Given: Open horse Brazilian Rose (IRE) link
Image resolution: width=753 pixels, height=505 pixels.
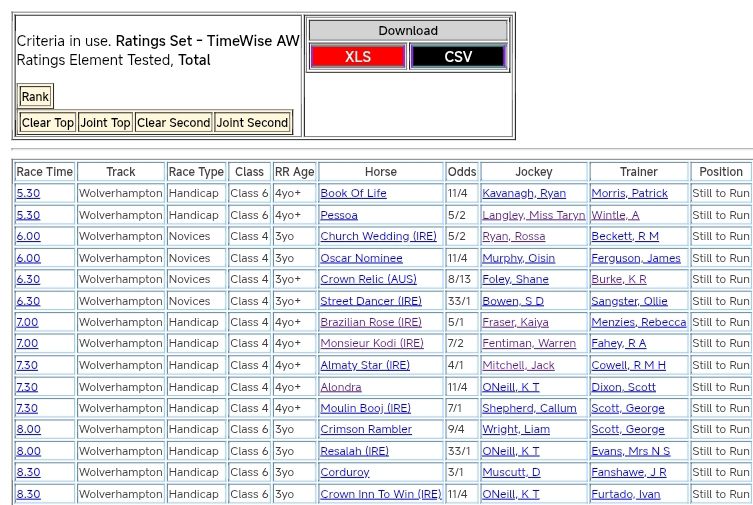Looking at the screenshot, I should pos(370,322).
